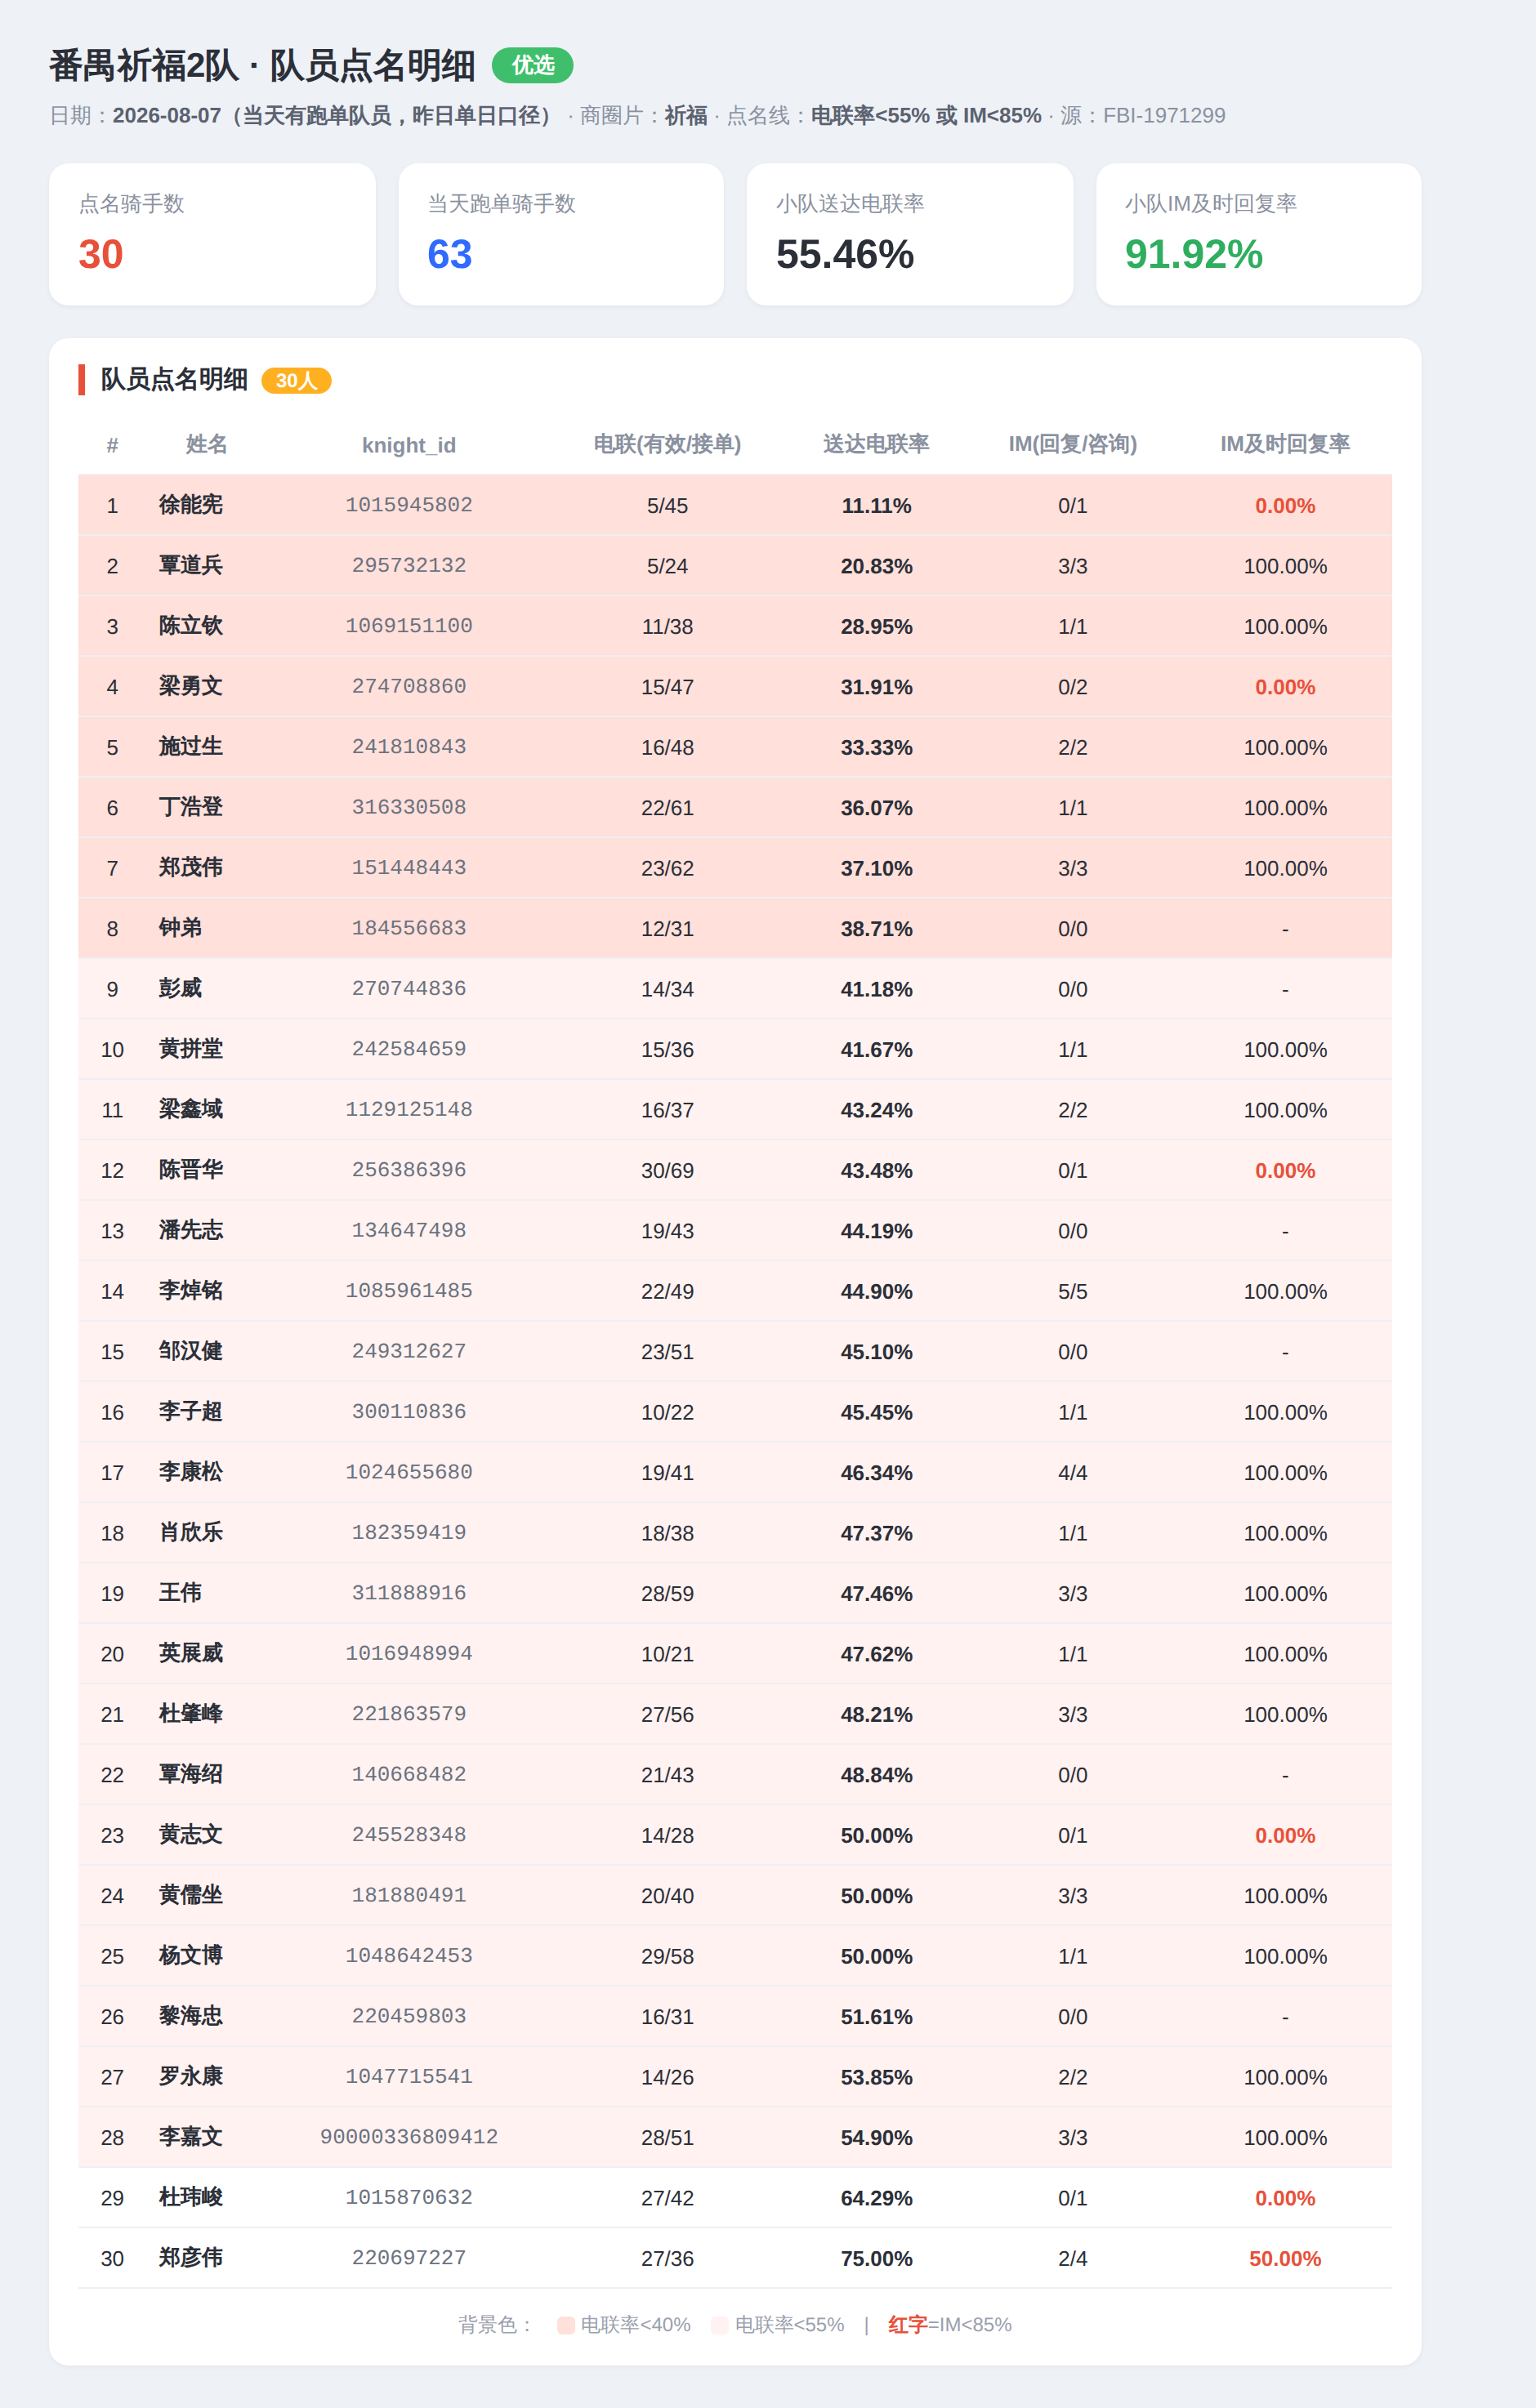This screenshot has height=2408, width=1536.
Task: Click the 电联(有效/接单) column header
Action: (x=667, y=444)
